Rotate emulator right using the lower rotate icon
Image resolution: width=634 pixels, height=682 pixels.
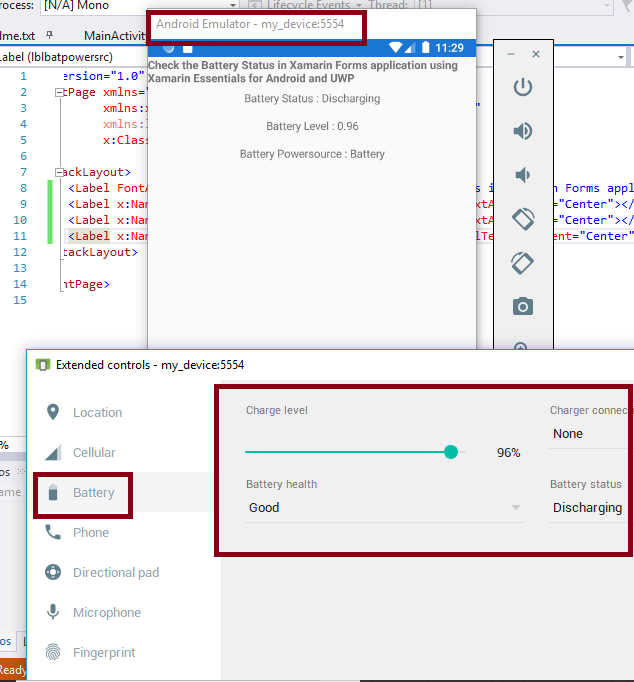coord(523,263)
